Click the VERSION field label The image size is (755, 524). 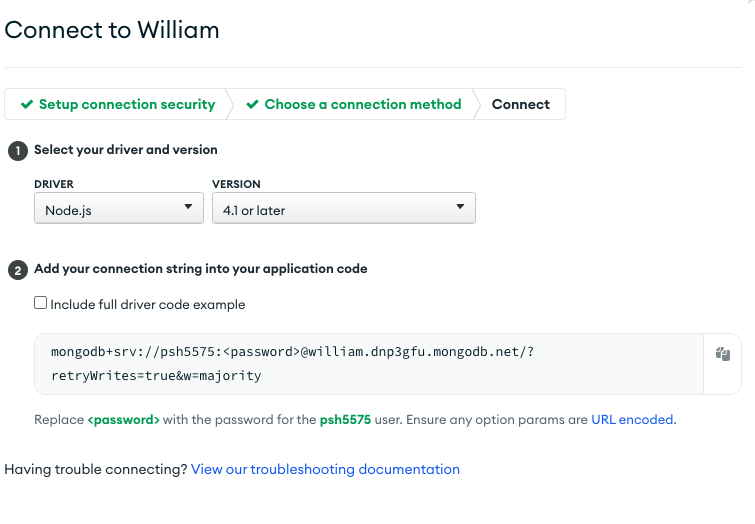pos(236,184)
